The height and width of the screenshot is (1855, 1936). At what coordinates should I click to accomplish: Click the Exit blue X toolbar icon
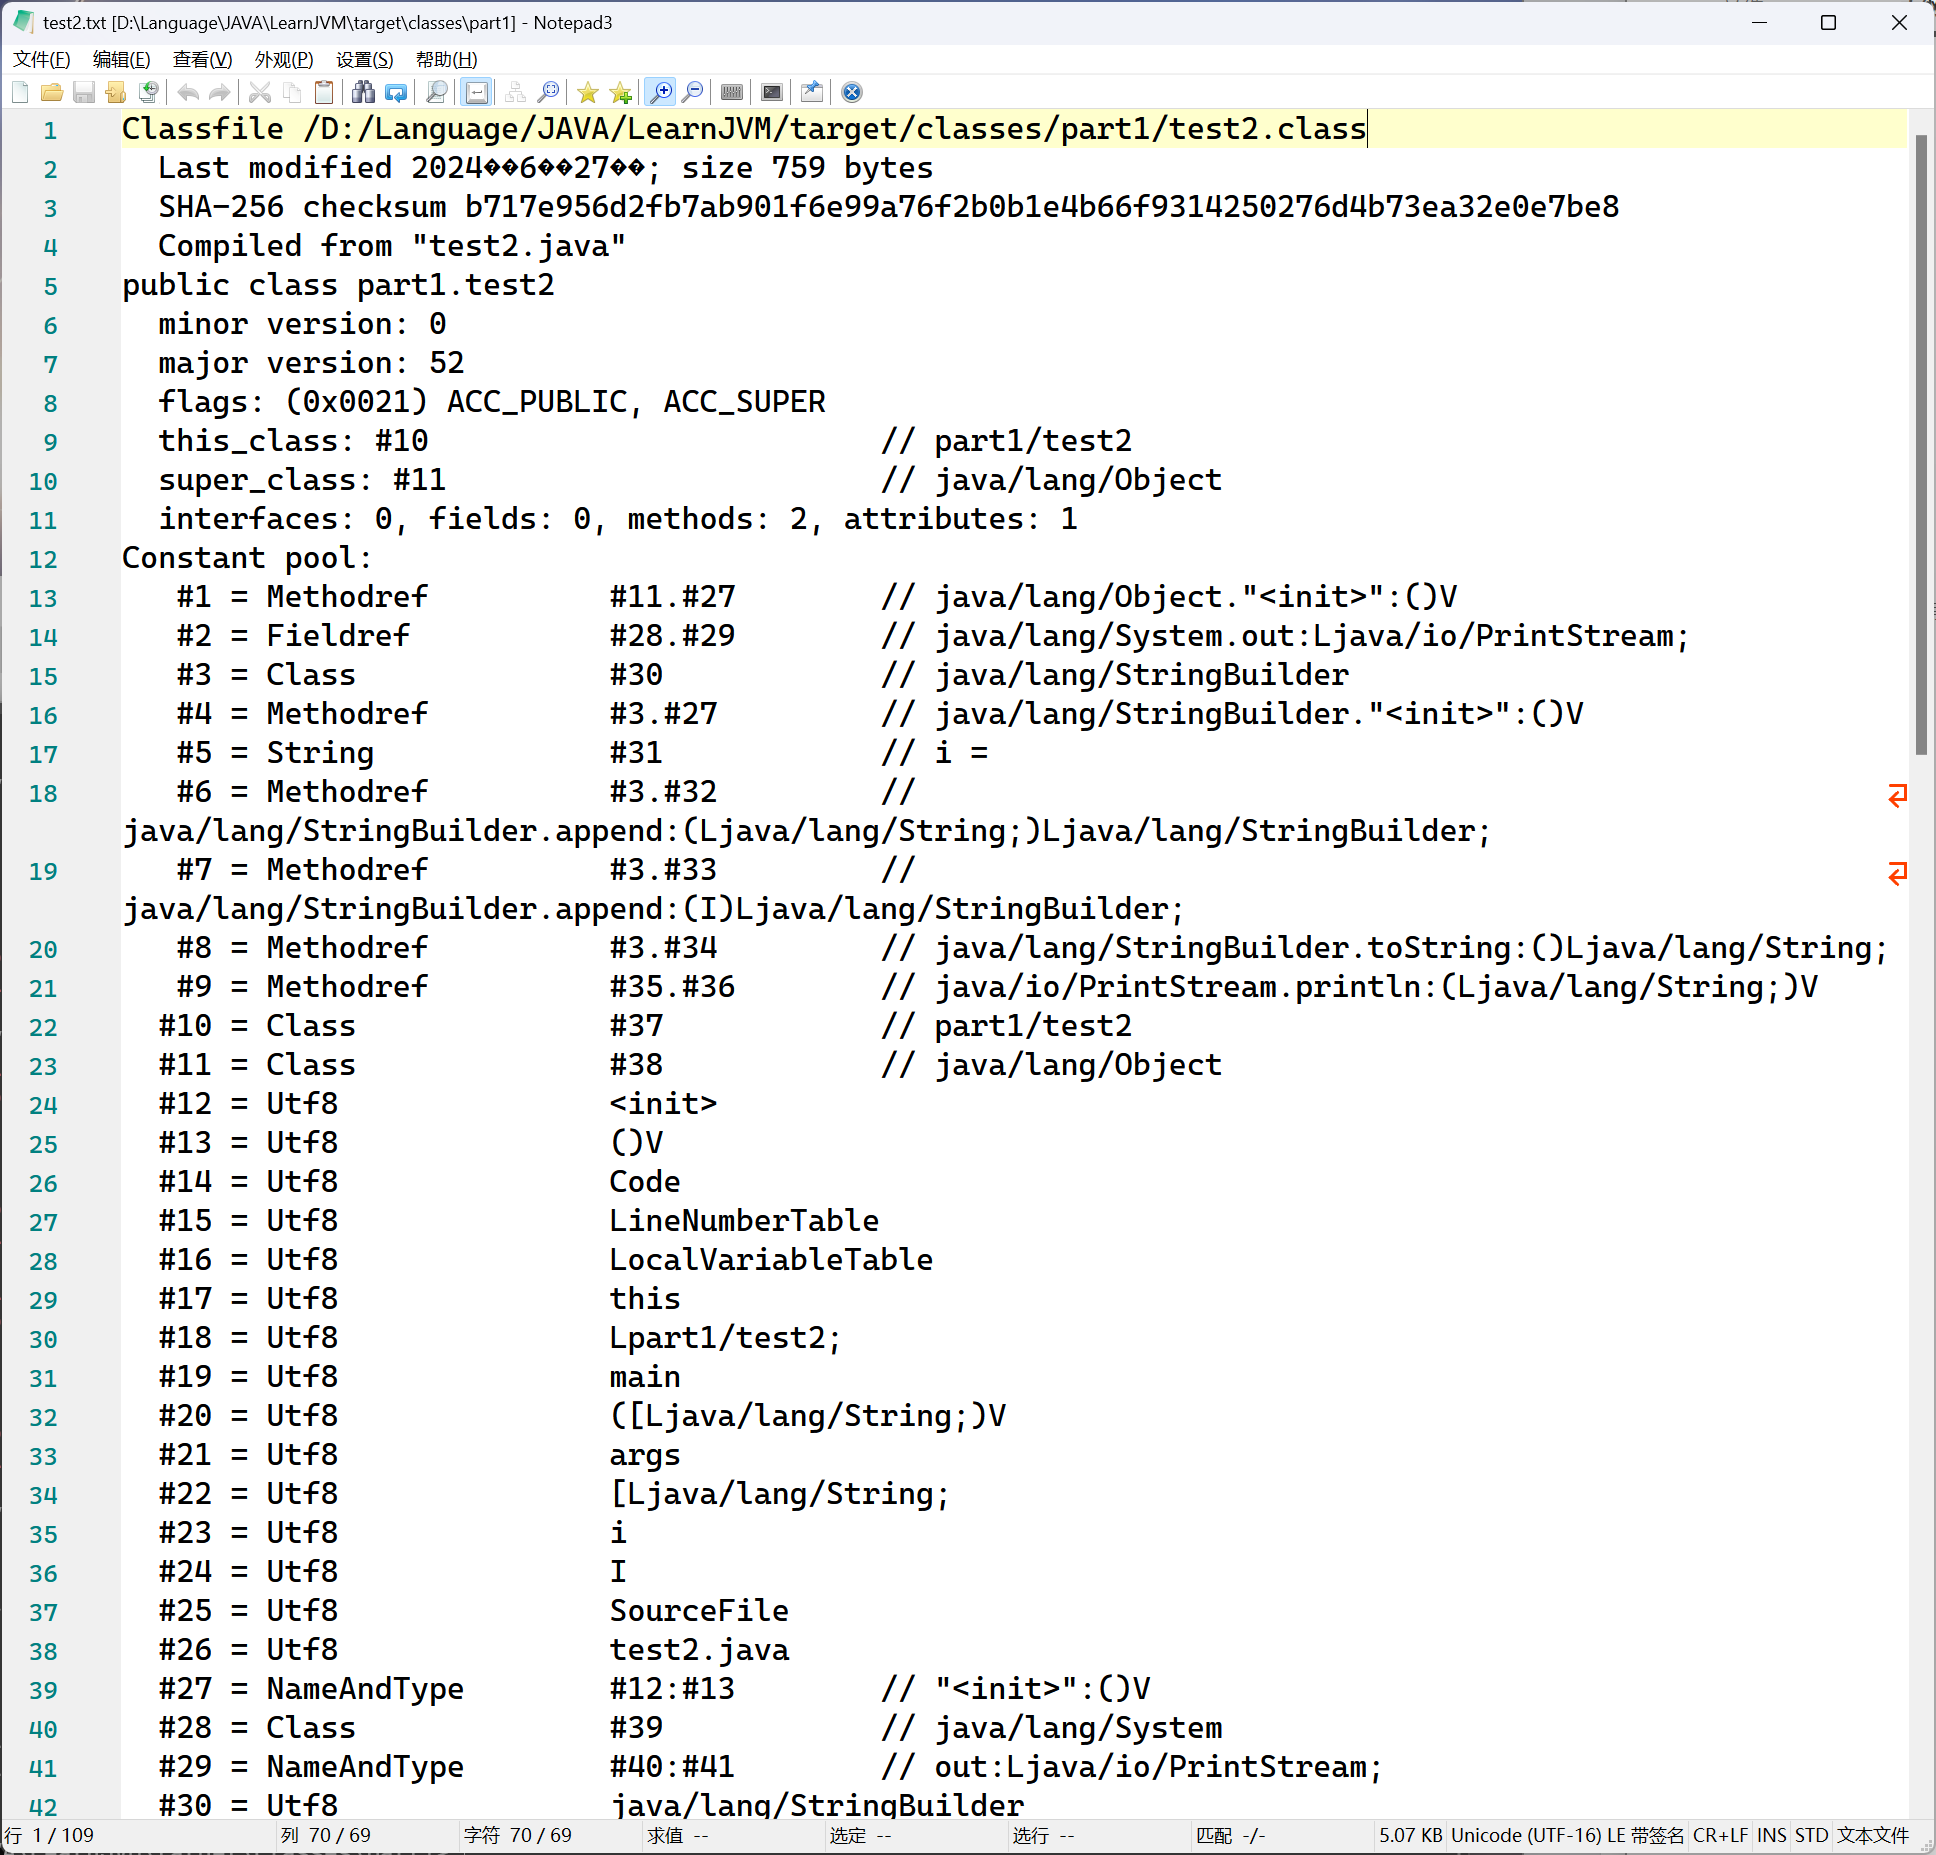click(852, 93)
